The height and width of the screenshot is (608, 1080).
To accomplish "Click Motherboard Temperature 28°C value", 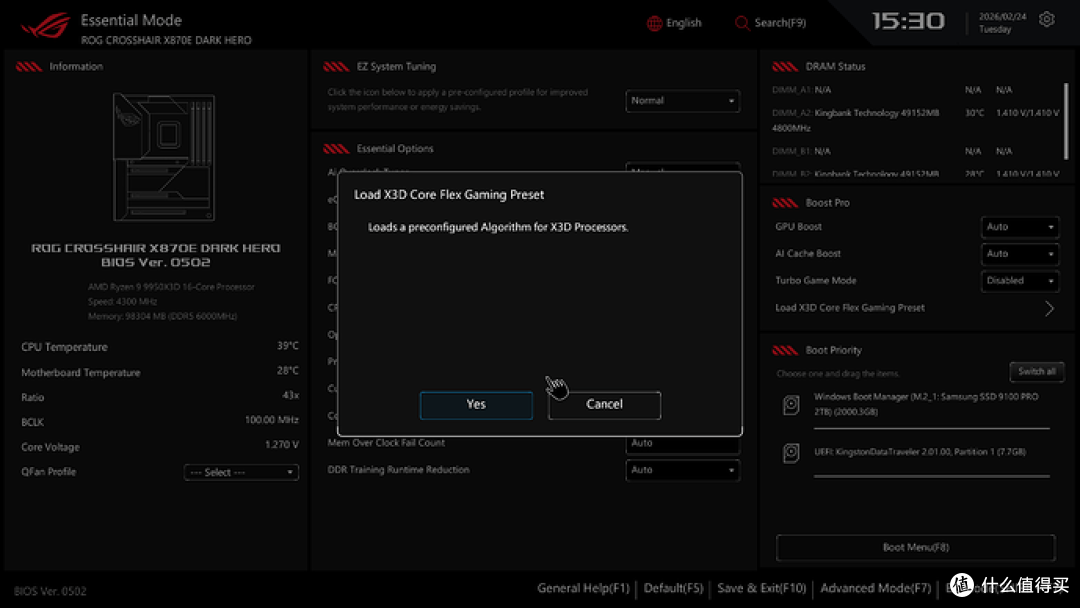I will 288,370.
